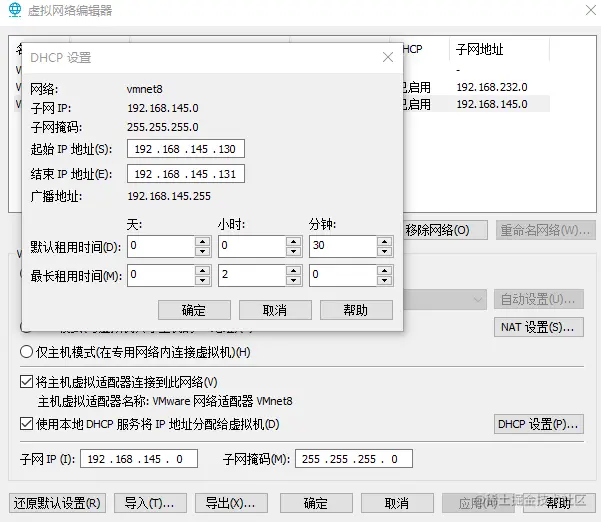Click the 子网掩码(M) field in editor
Image resolution: width=601 pixels, height=522 pixels.
coord(354,459)
